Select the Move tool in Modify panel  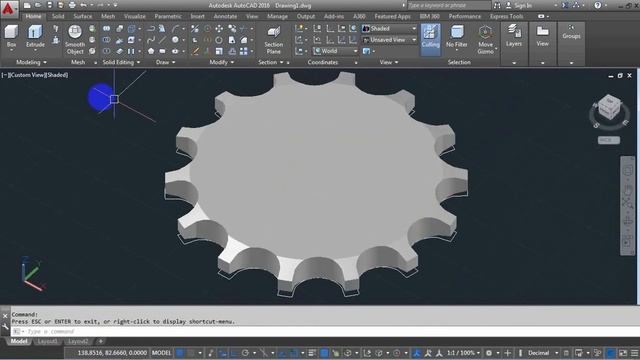(219, 29)
